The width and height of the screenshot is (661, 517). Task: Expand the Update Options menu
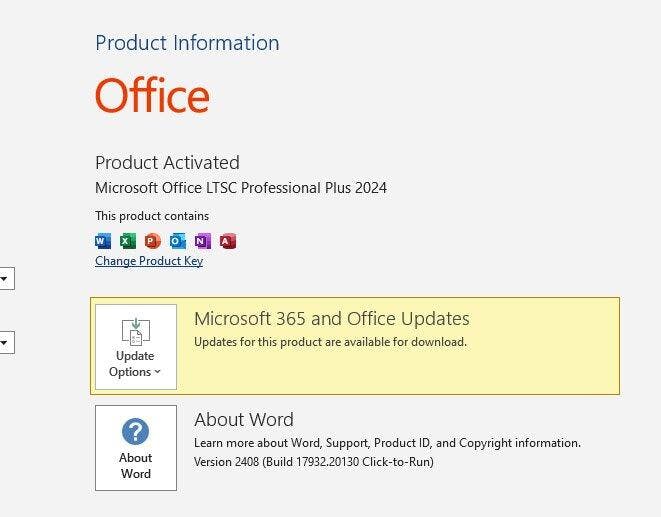point(136,347)
